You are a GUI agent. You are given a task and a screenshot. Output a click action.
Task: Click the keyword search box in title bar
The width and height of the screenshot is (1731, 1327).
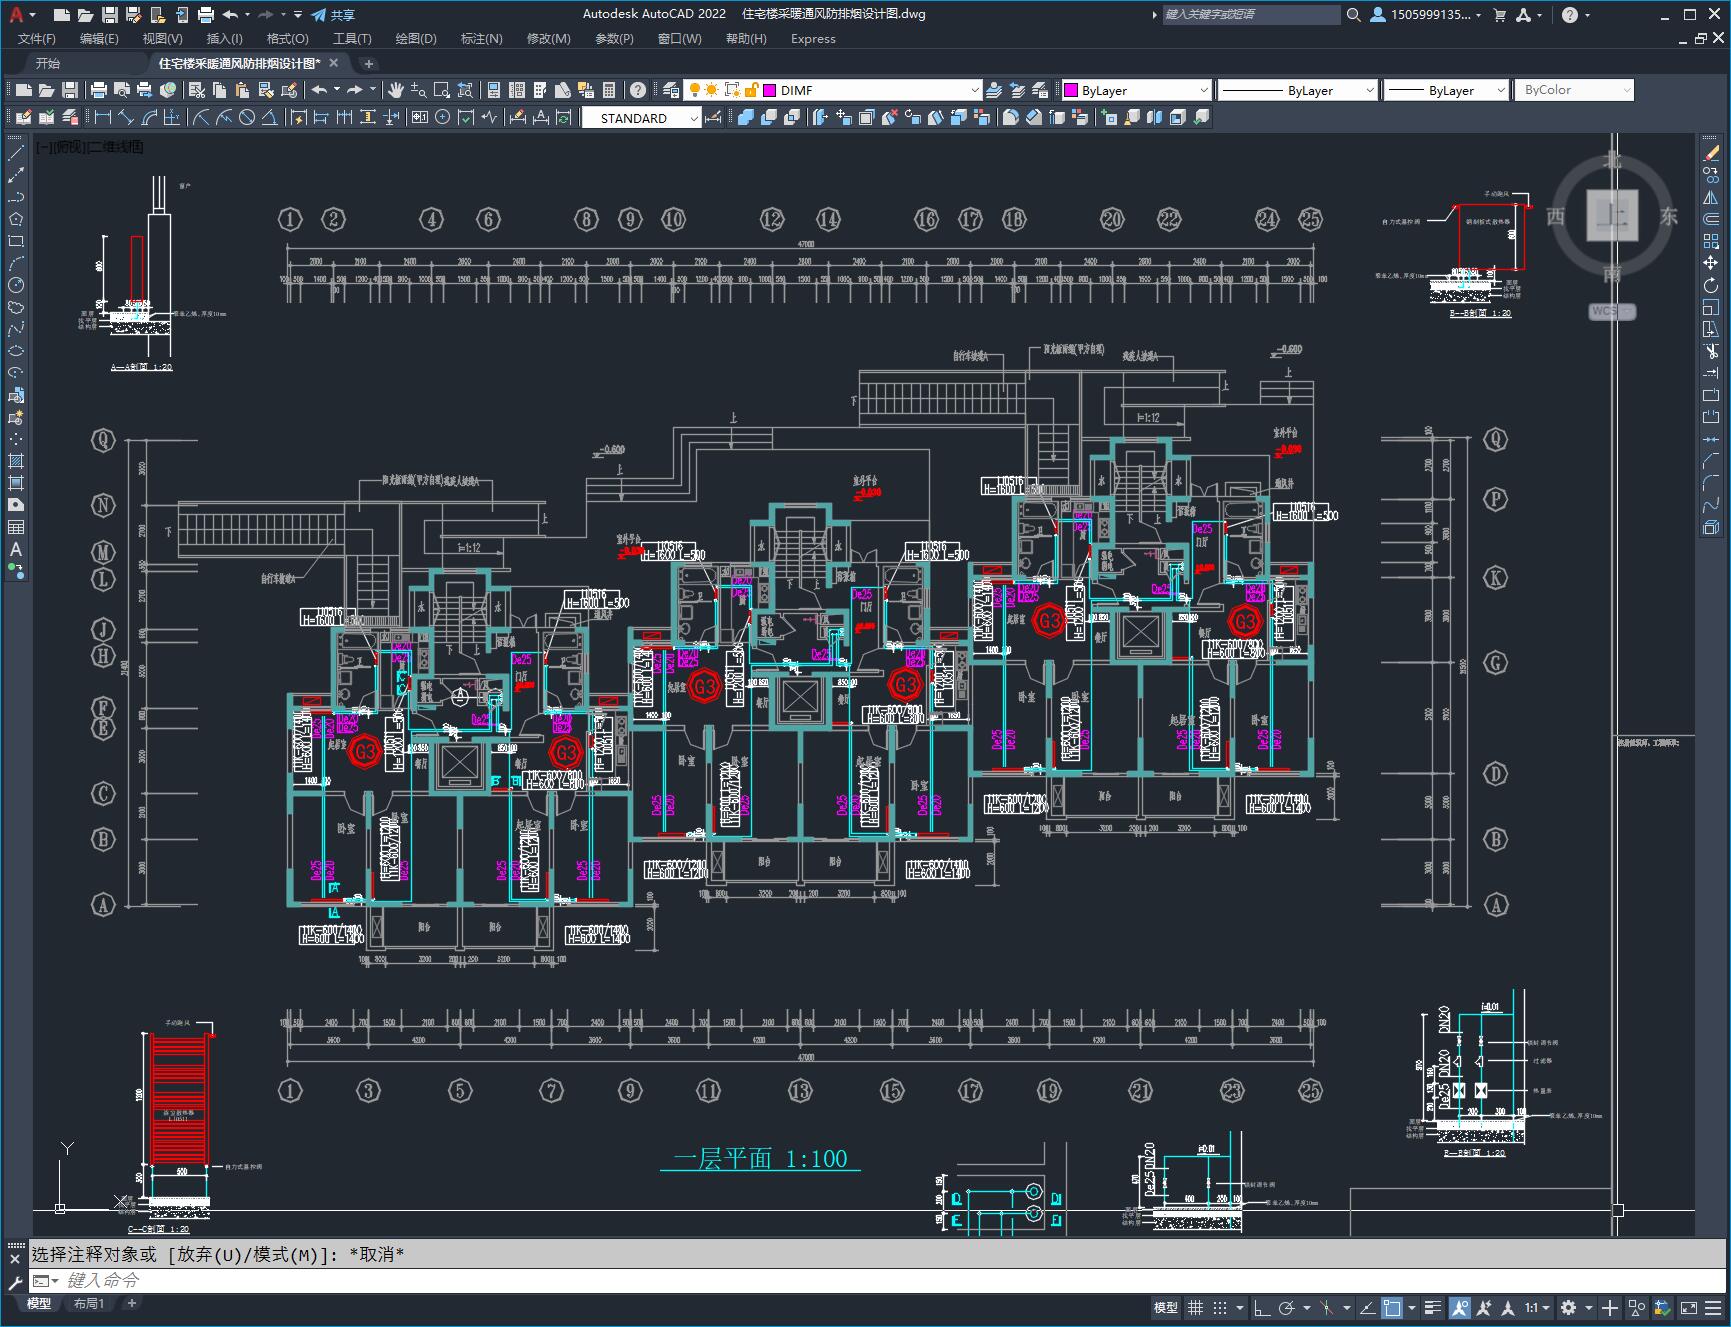1250,14
